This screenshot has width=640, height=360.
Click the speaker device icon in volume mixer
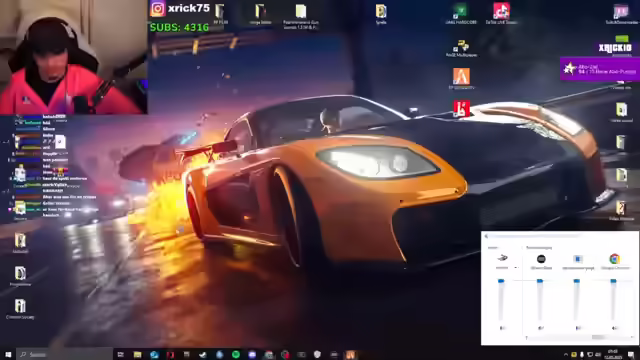(x=502, y=258)
